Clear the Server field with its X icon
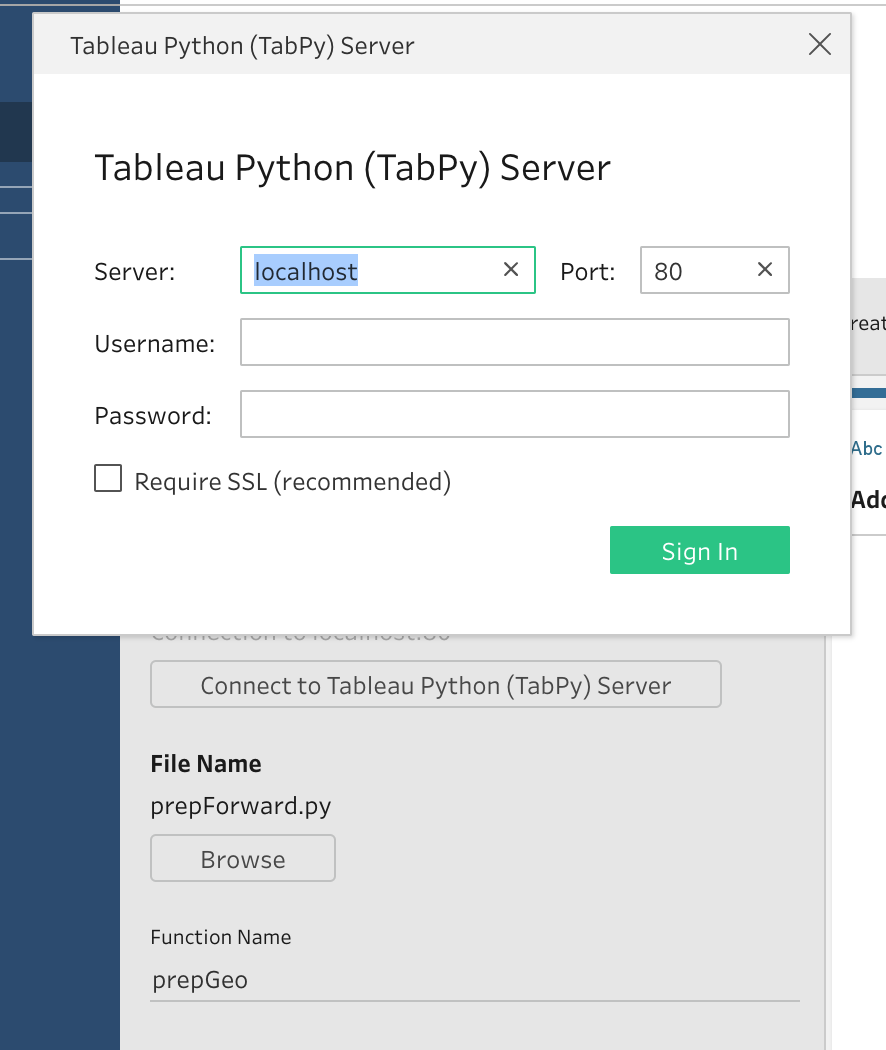886x1050 pixels. pyautogui.click(x=511, y=269)
